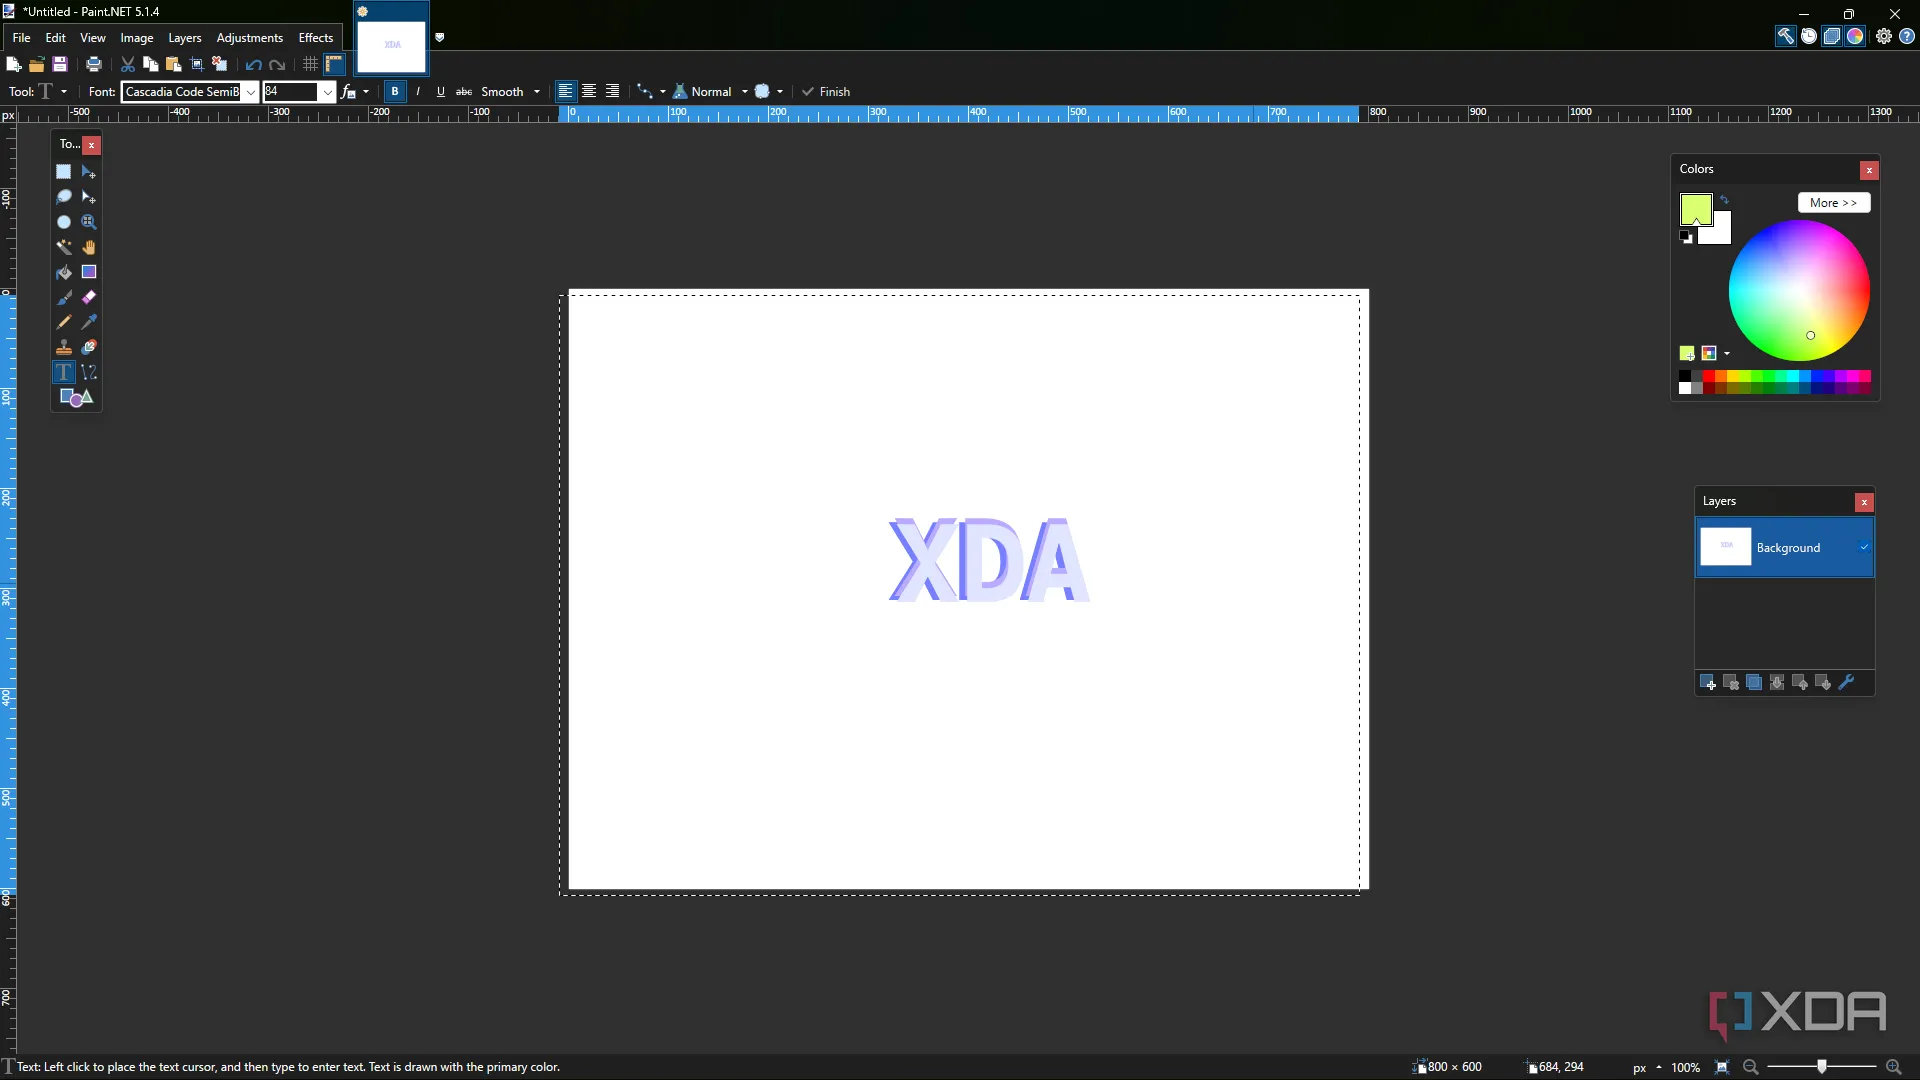The image size is (1920, 1080).
Task: Open layer properties wrench icon
Action: [x=1847, y=683]
